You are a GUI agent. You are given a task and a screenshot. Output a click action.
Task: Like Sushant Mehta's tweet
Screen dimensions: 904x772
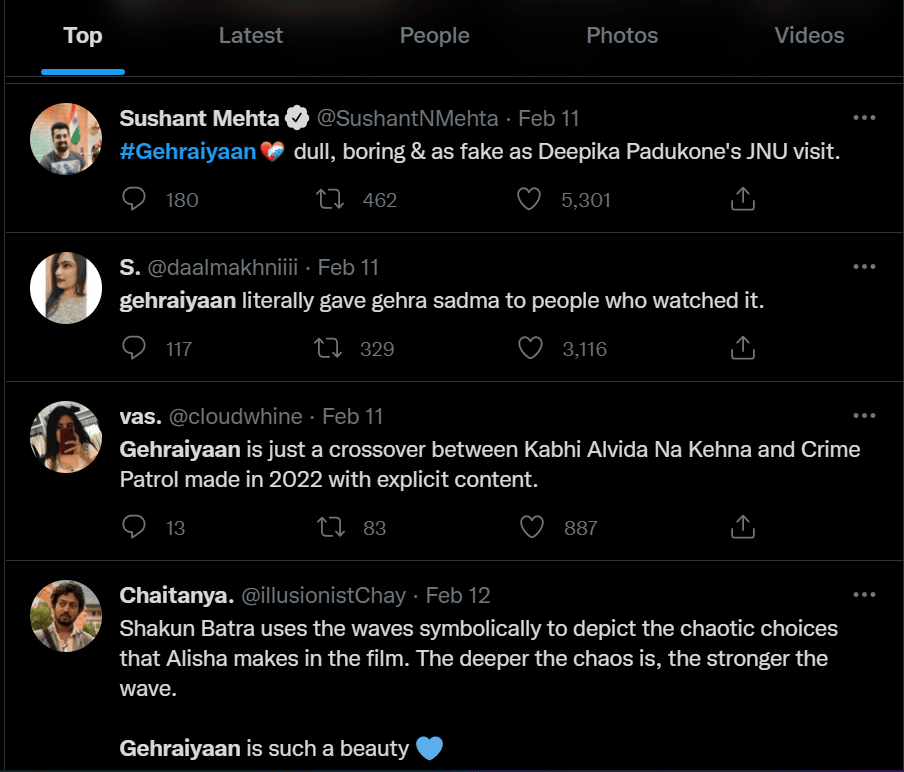coord(529,200)
